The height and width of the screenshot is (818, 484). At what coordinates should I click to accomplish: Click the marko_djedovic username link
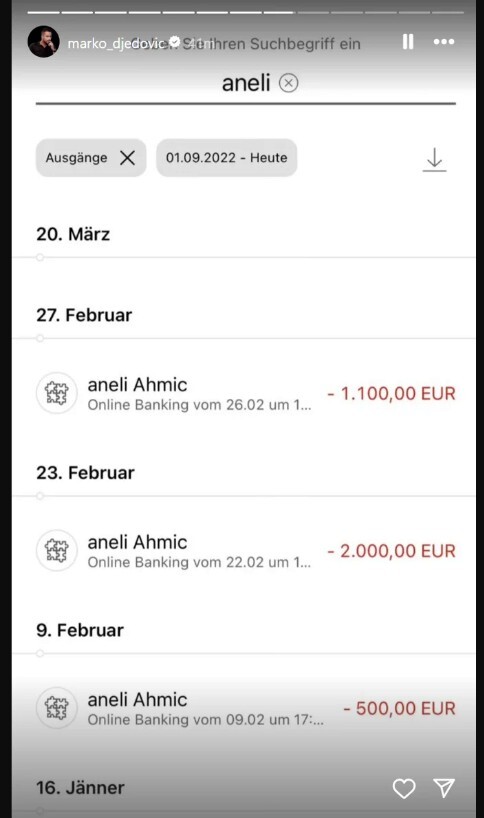click(x=117, y=43)
